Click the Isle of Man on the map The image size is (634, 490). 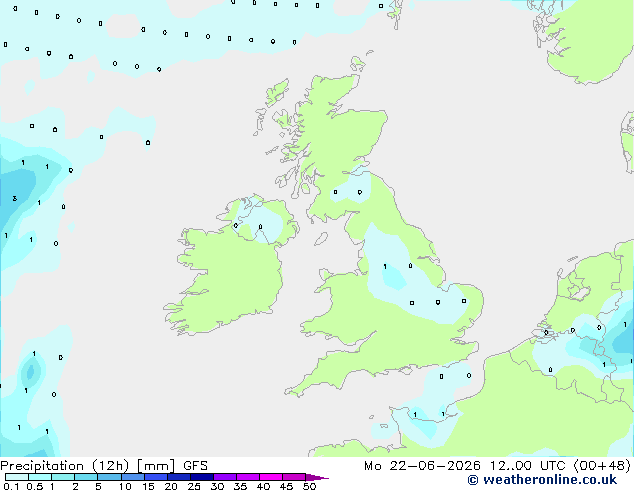point(321,239)
